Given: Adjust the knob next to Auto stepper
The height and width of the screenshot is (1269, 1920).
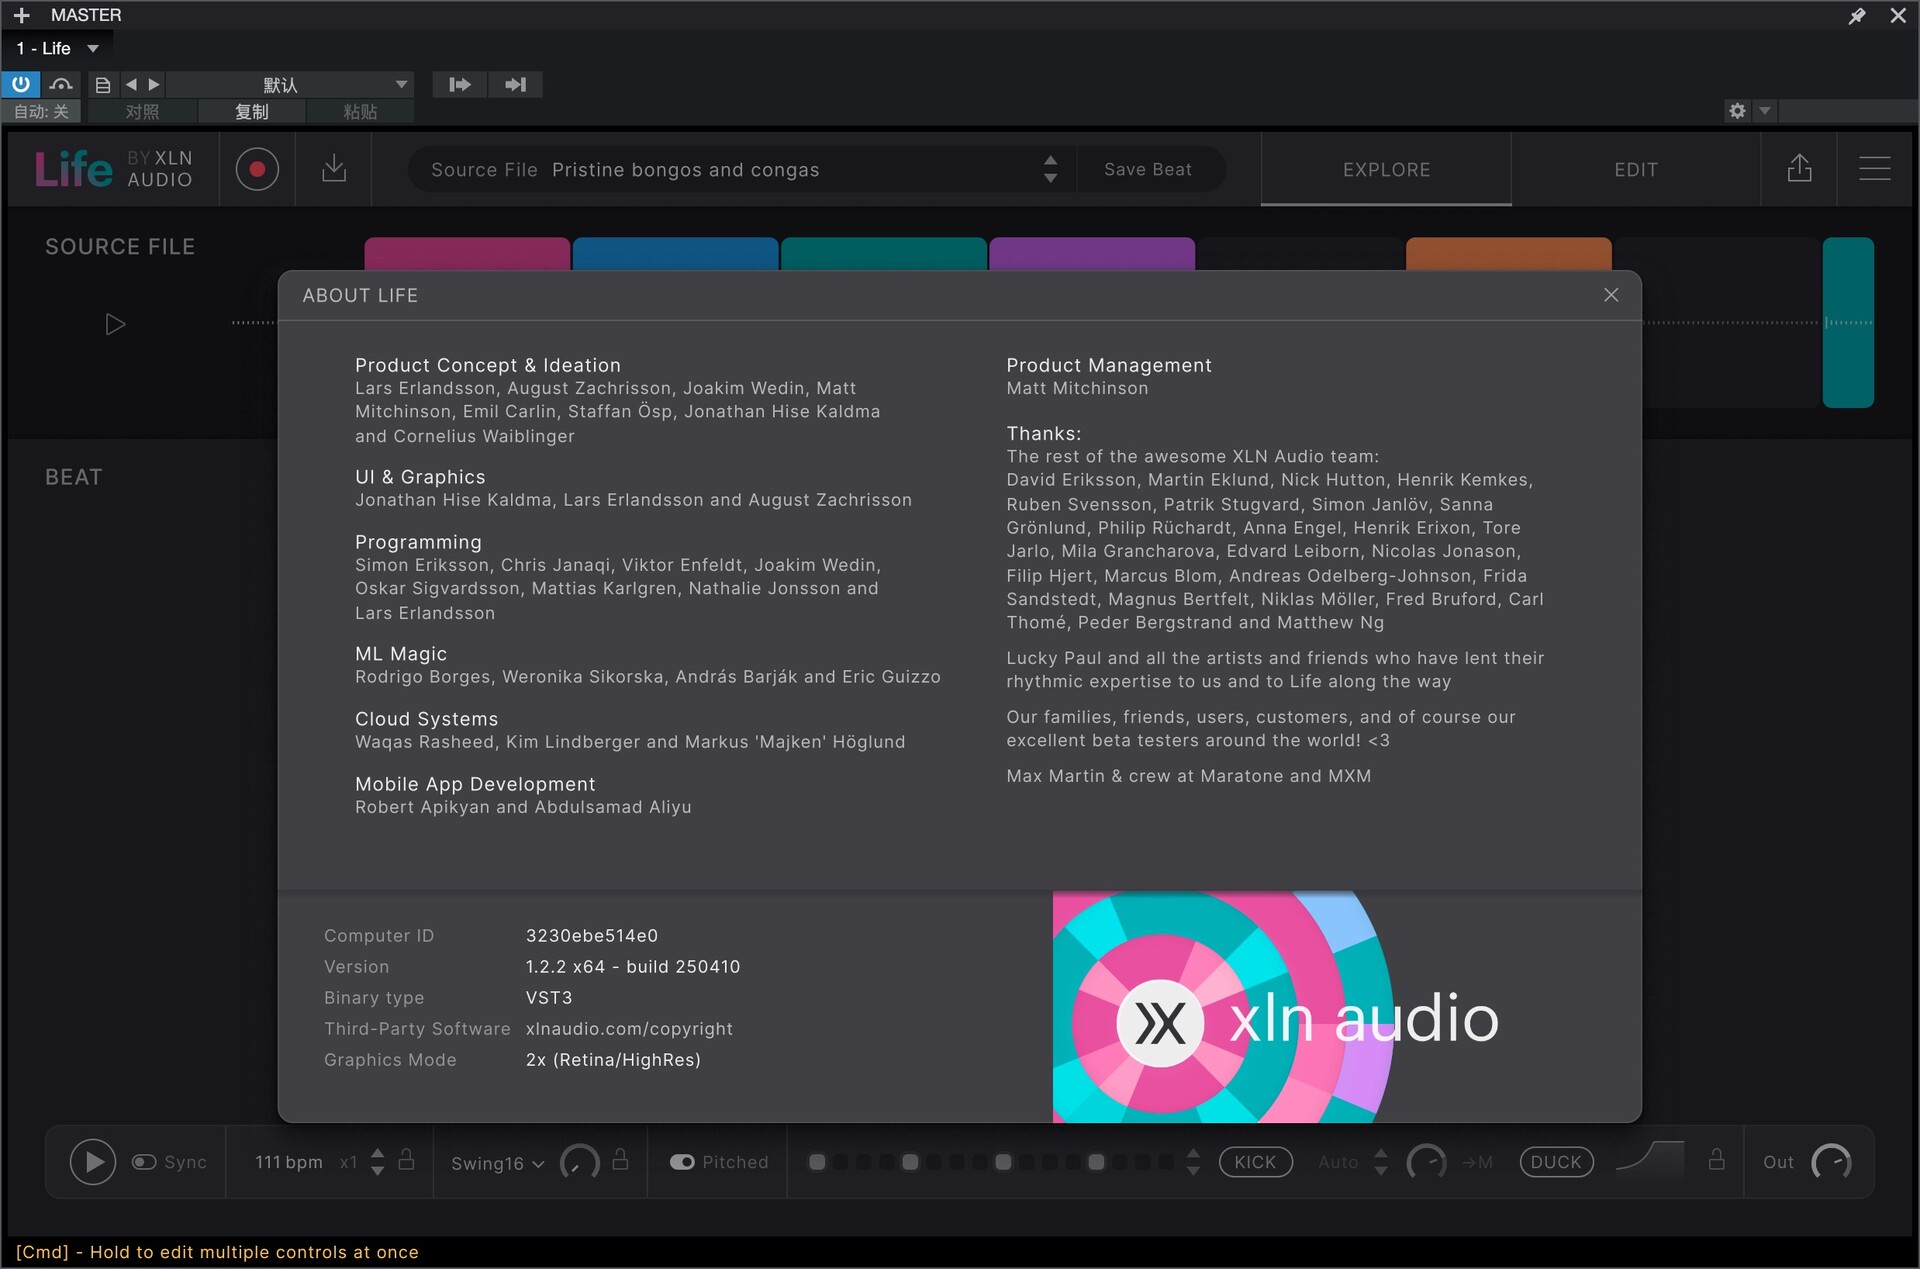Looking at the screenshot, I should (x=1427, y=1162).
